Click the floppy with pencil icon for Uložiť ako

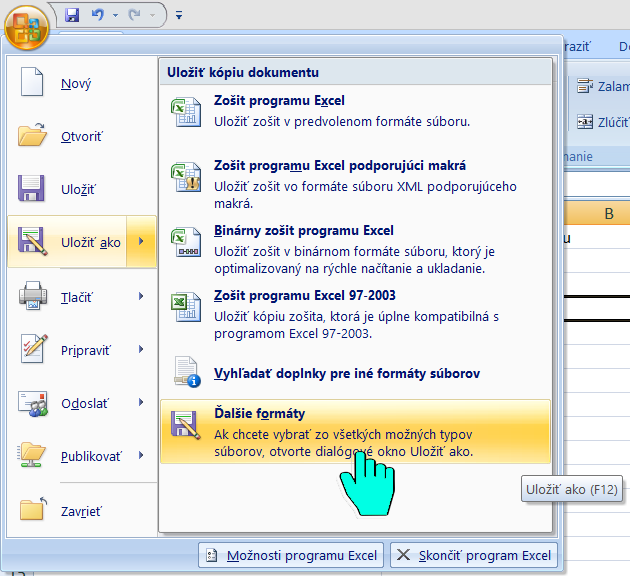[32, 241]
